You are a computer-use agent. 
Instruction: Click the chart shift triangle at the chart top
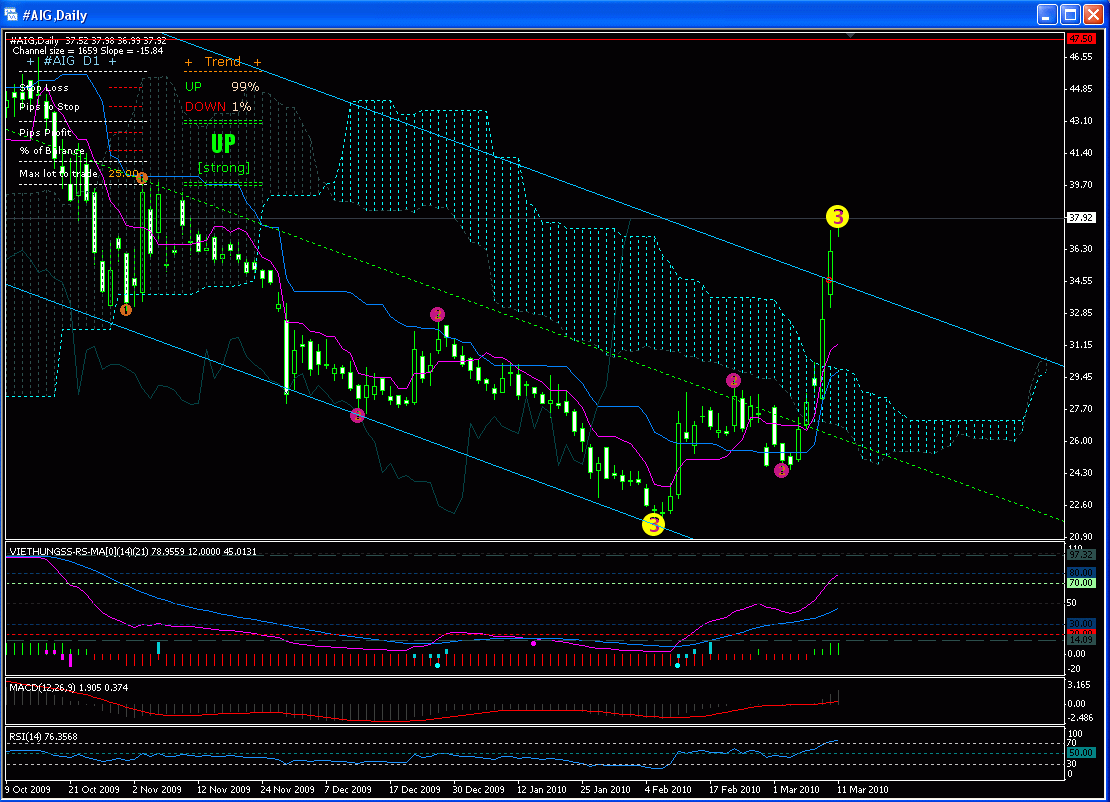(x=850, y=36)
